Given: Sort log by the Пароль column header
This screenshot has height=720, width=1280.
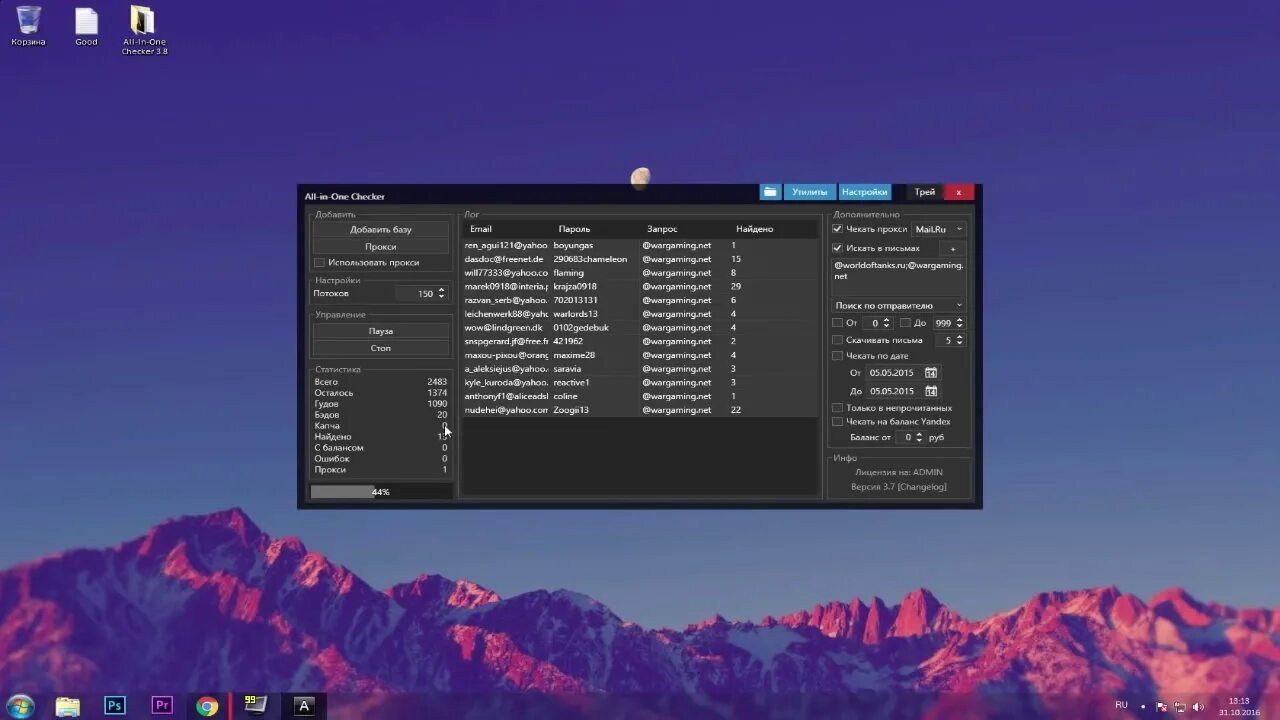Looking at the screenshot, I should point(574,229).
